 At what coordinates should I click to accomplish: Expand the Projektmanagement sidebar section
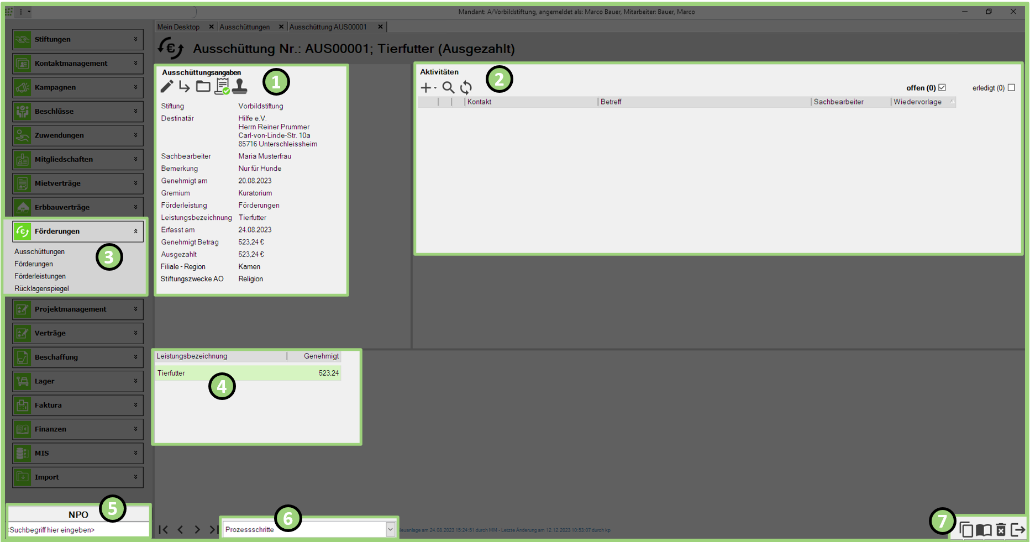[x=79, y=309]
